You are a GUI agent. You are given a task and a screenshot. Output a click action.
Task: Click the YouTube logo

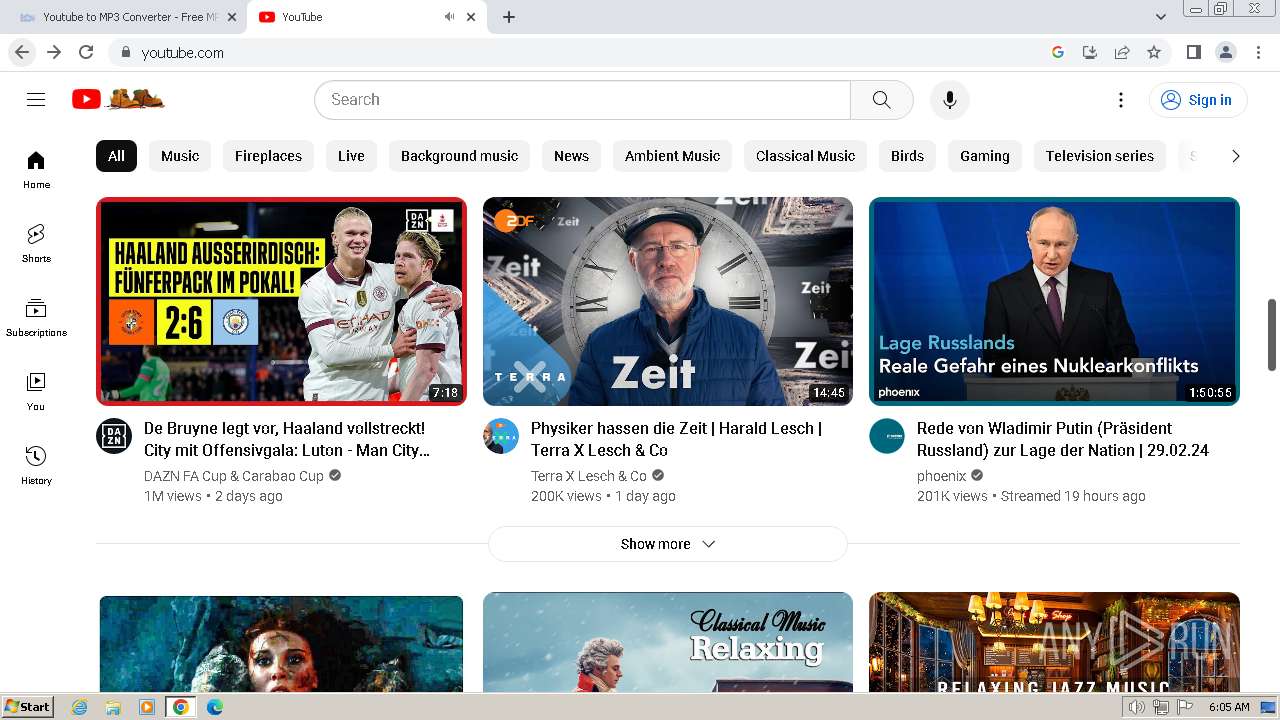pyautogui.click(x=118, y=99)
